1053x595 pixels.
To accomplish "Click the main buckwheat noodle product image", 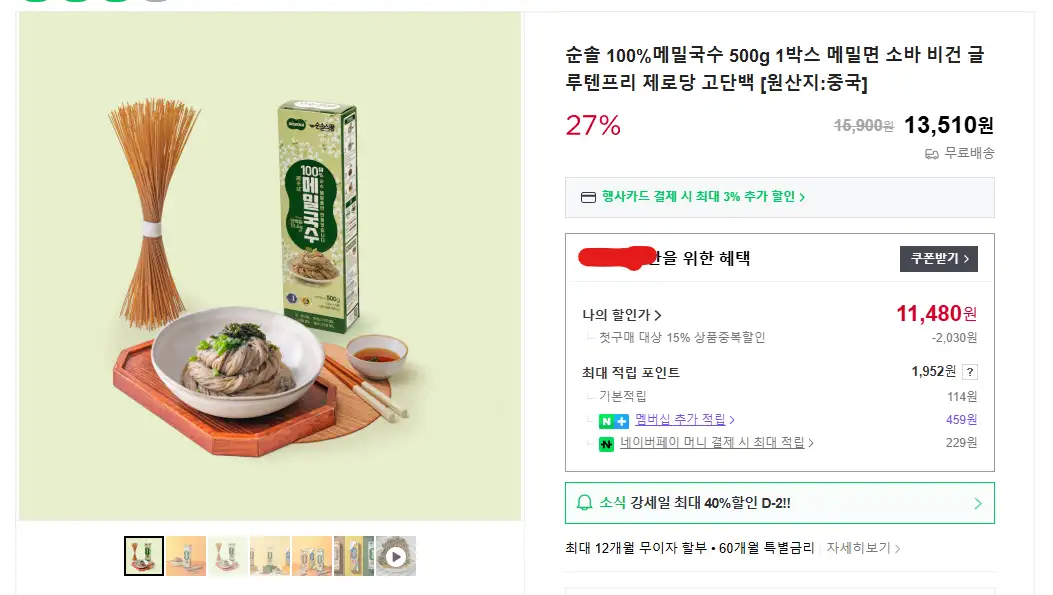I will pos(270,266).
